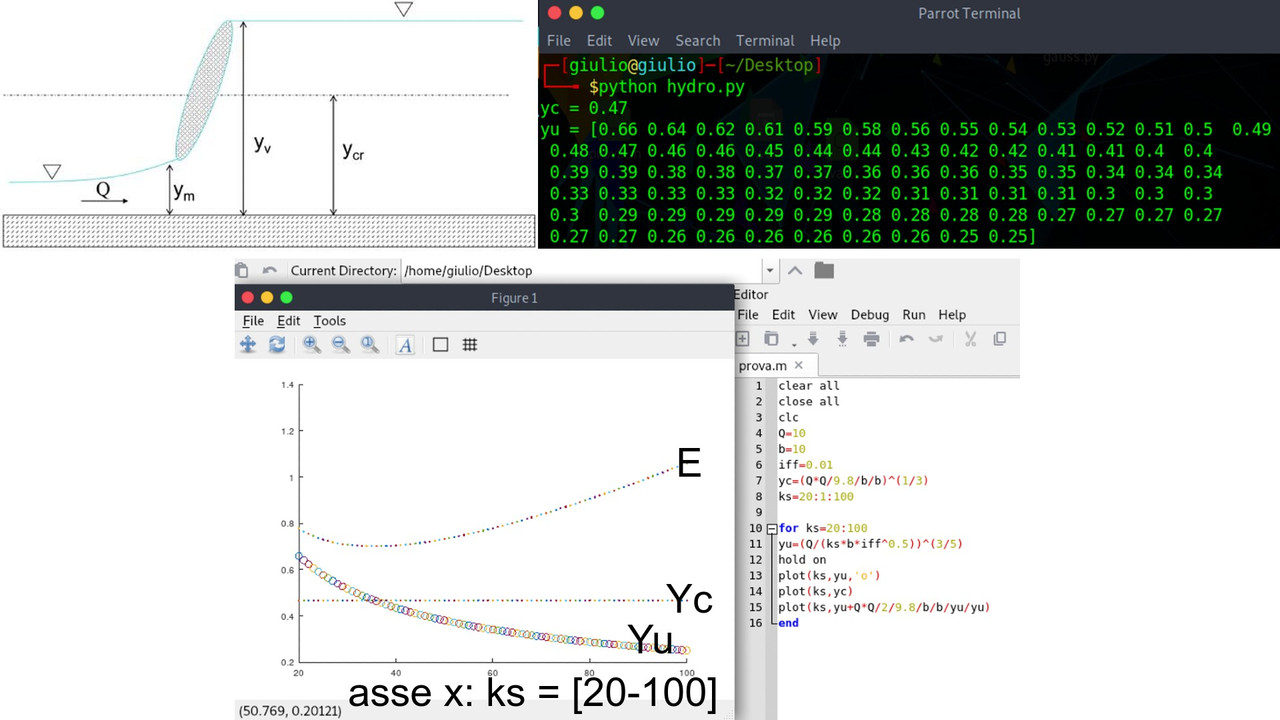Screen dimensions: 1280x720
Task: Open the Parrot Terminal Search menu
Action: [x=698, y=41]
